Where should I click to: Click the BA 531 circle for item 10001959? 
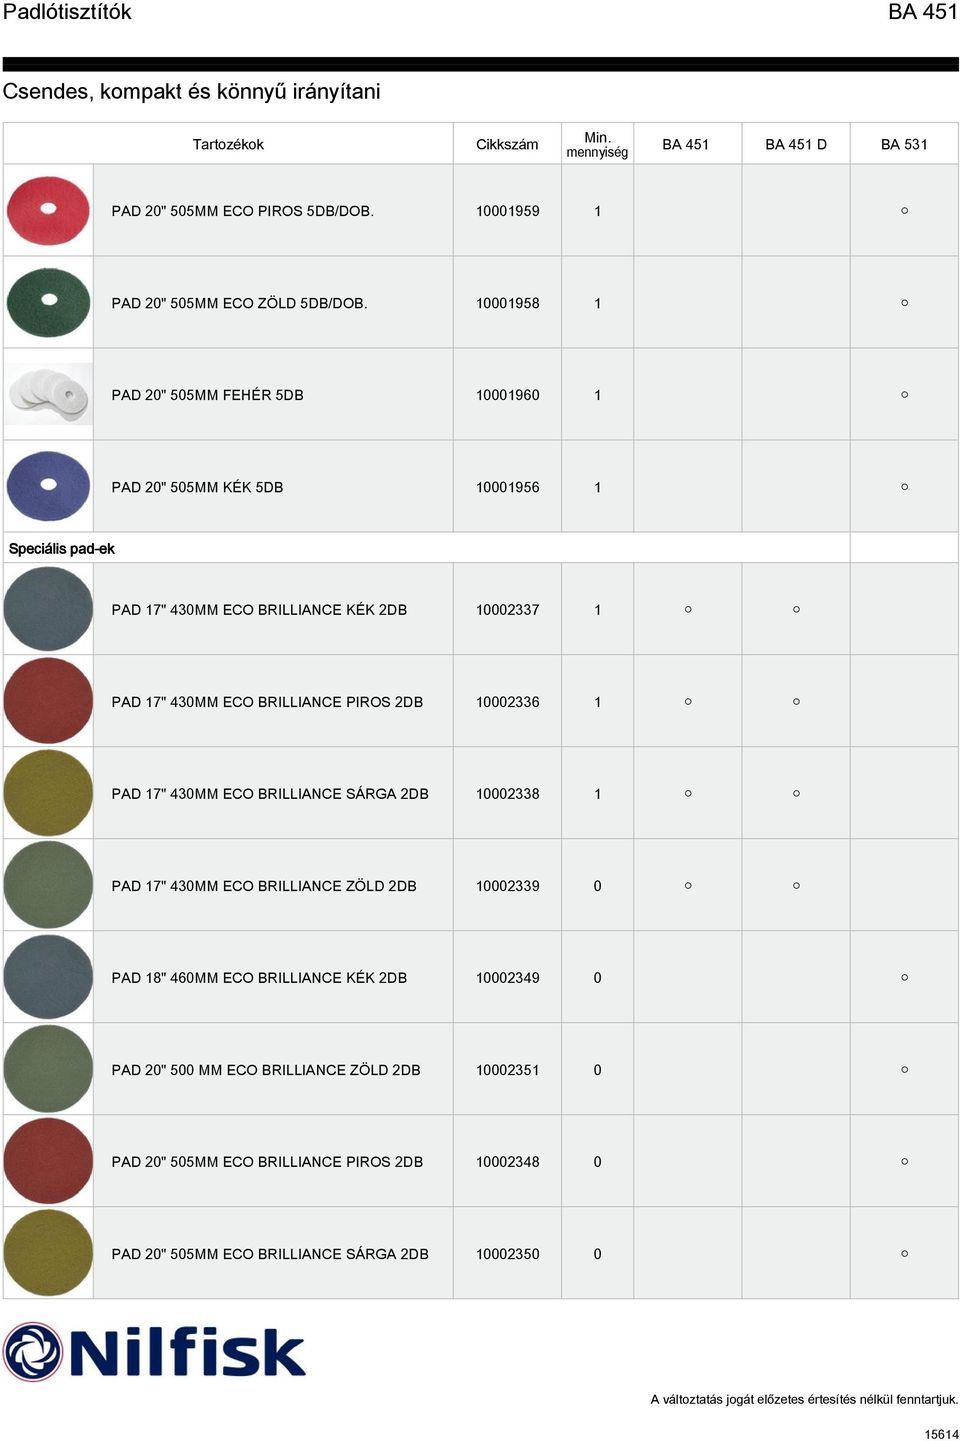[x=904, y=211]
